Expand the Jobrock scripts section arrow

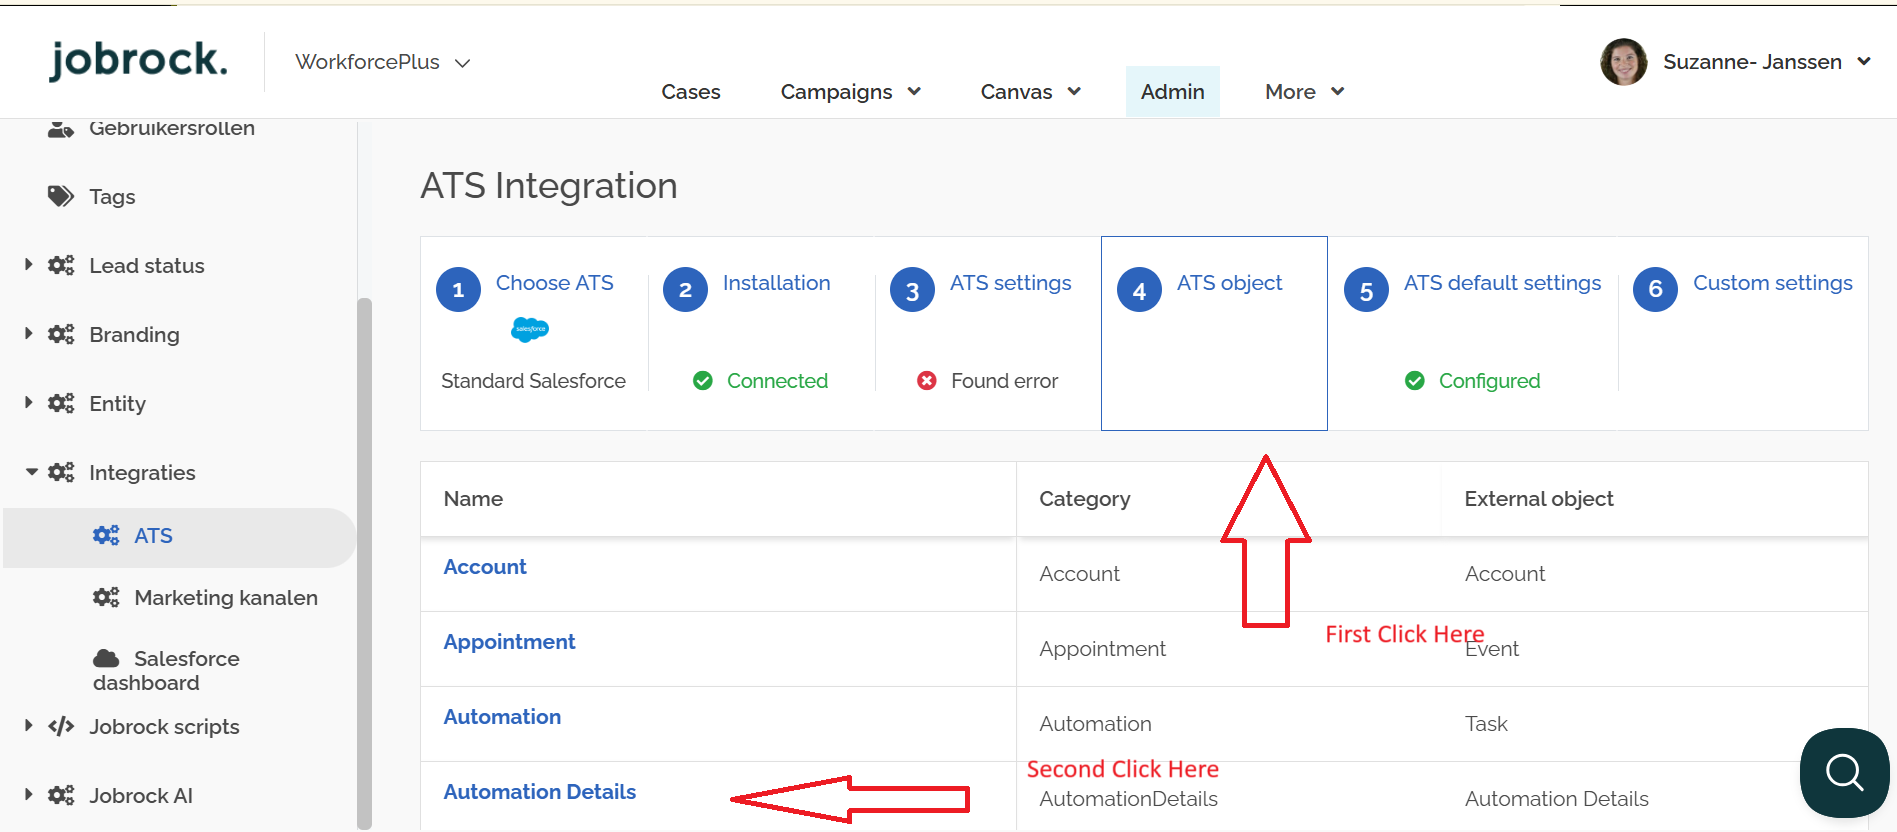(x=29, y=726)
